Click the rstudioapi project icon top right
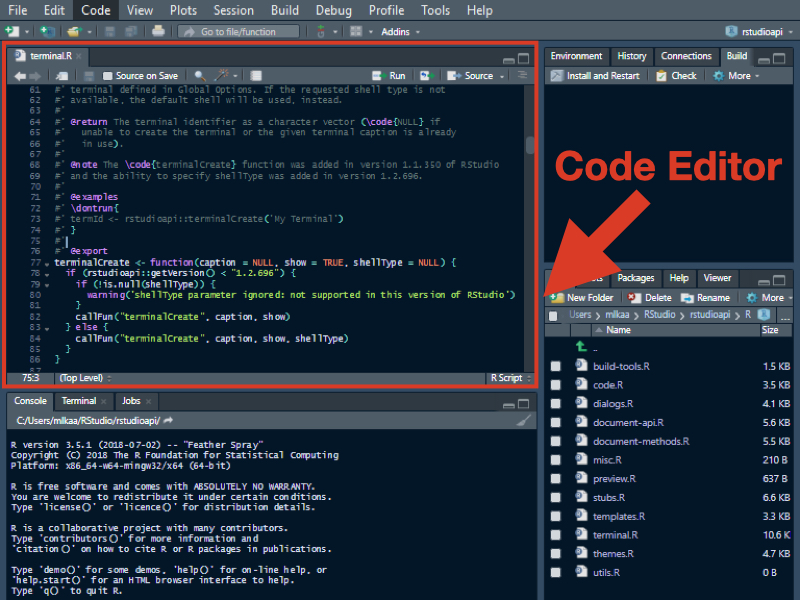The image size is (800, 600). tap(731, 32)
